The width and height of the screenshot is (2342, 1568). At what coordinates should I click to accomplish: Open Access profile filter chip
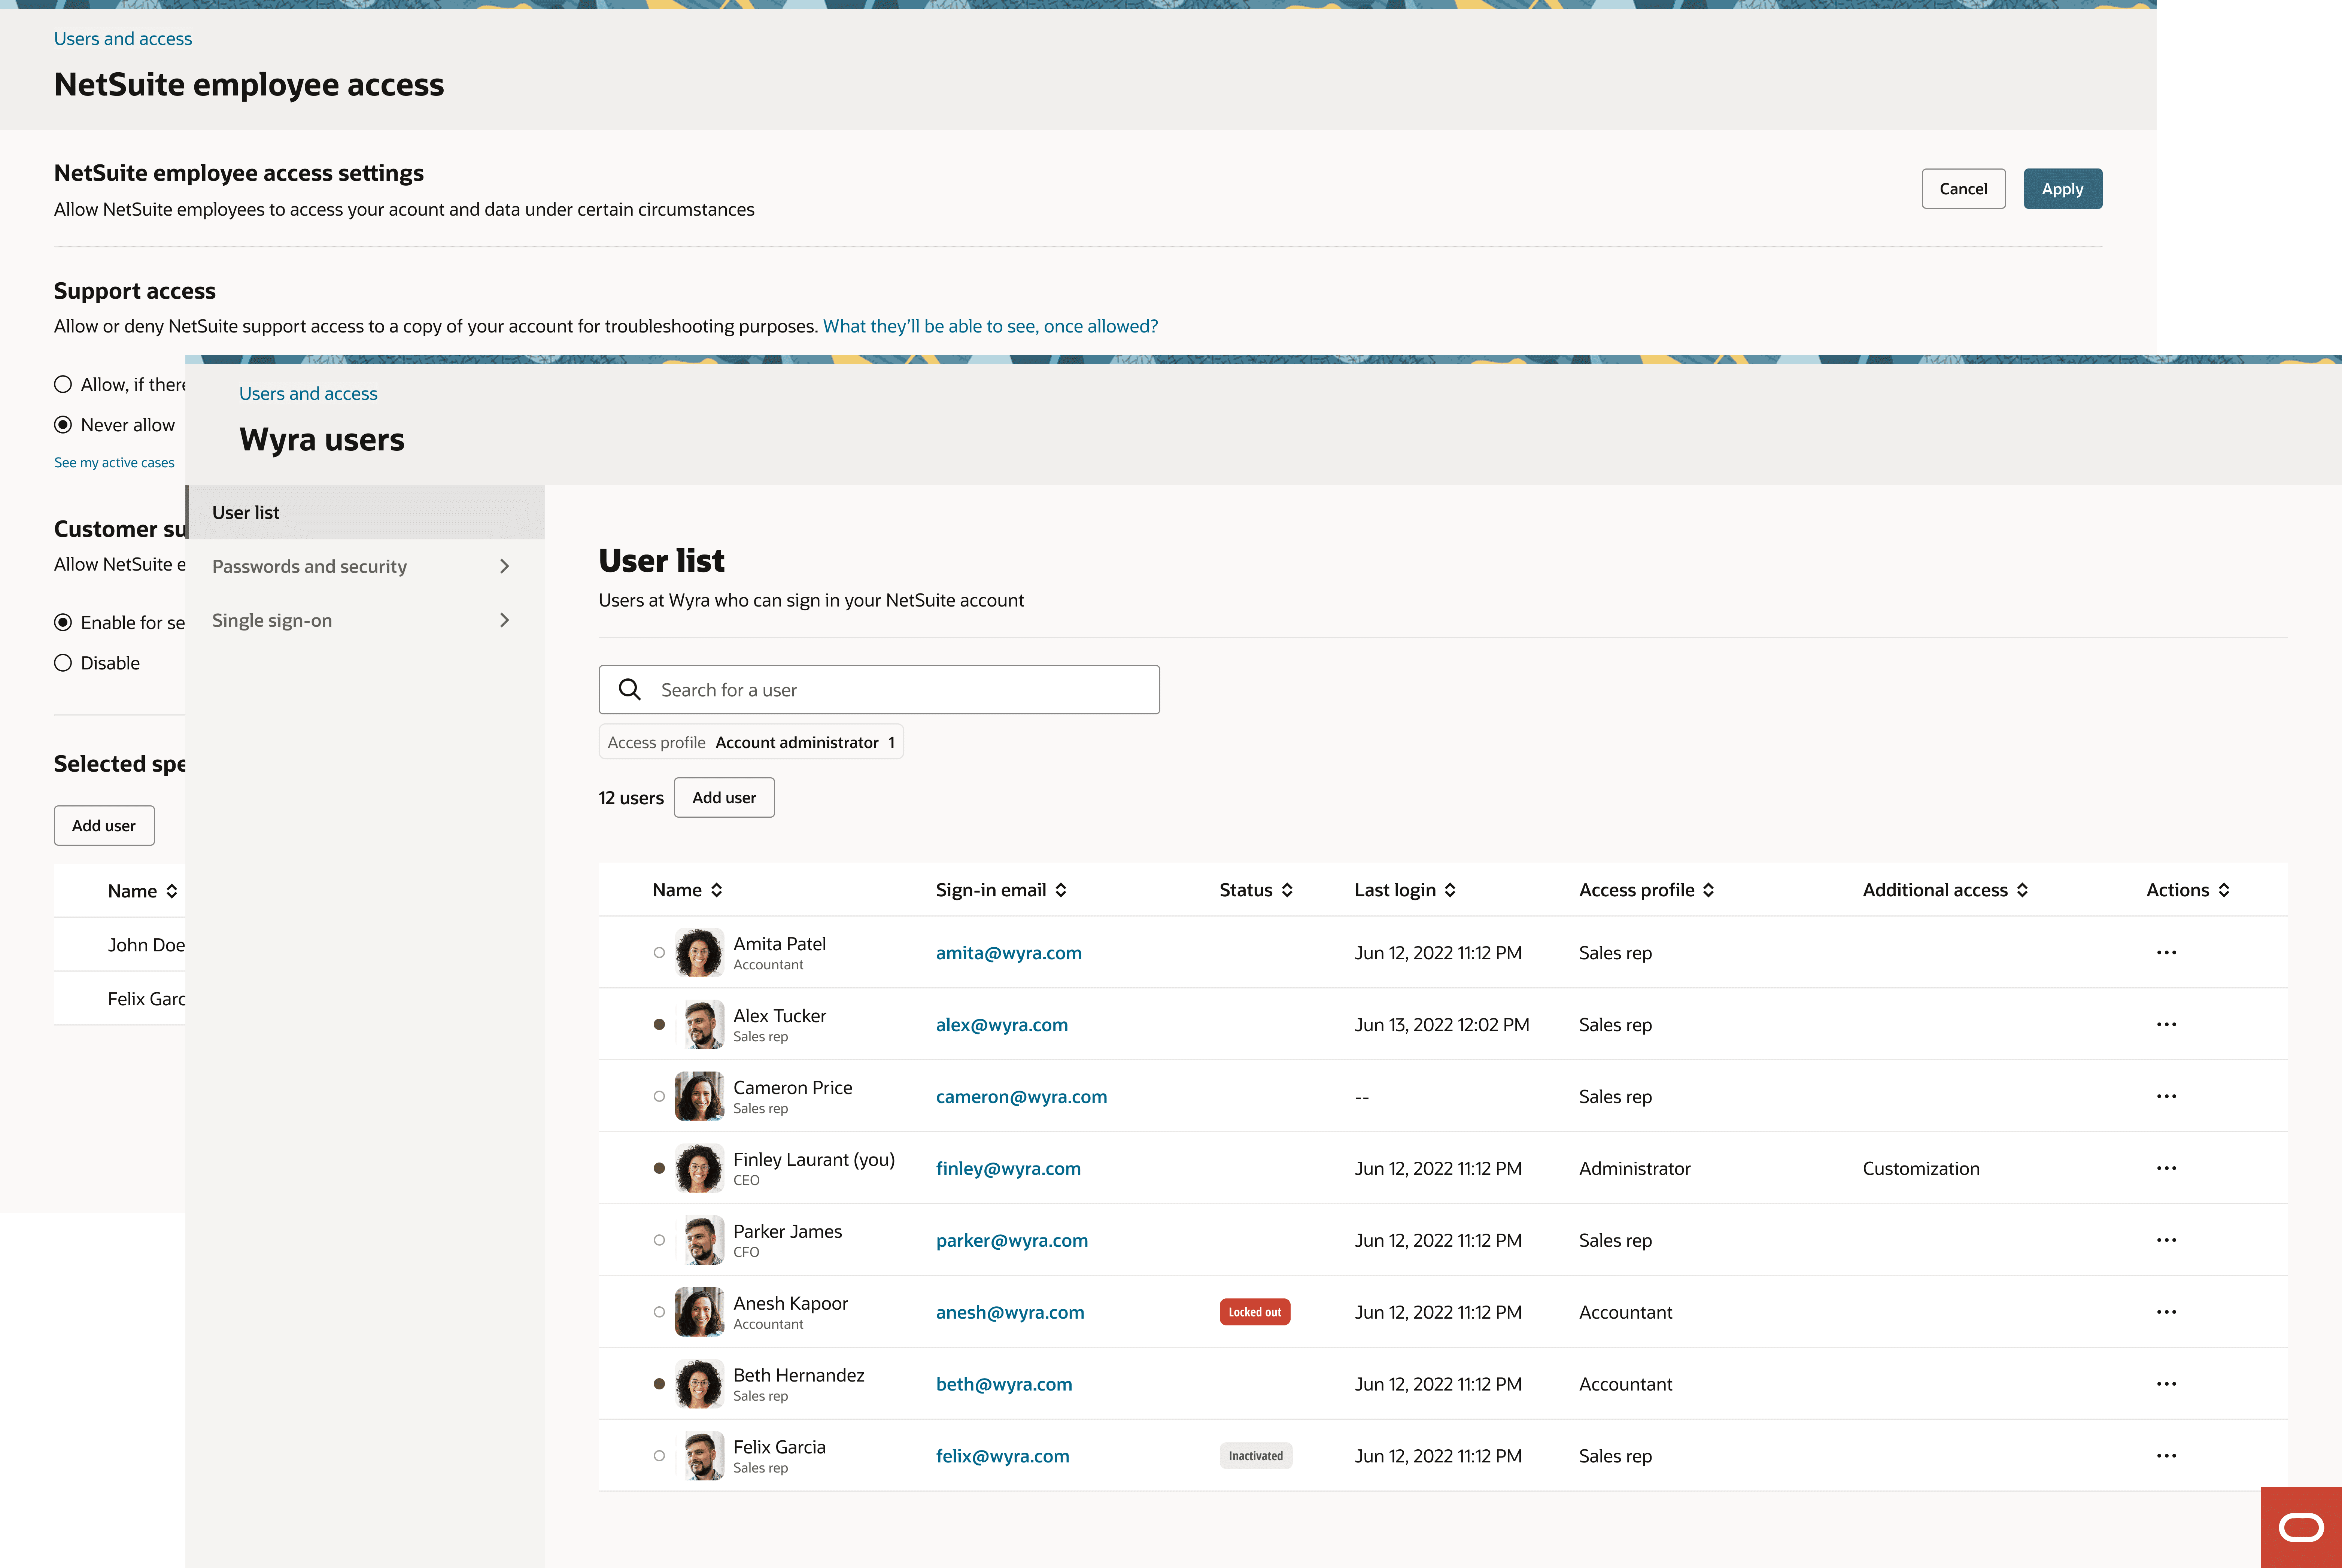751,742
